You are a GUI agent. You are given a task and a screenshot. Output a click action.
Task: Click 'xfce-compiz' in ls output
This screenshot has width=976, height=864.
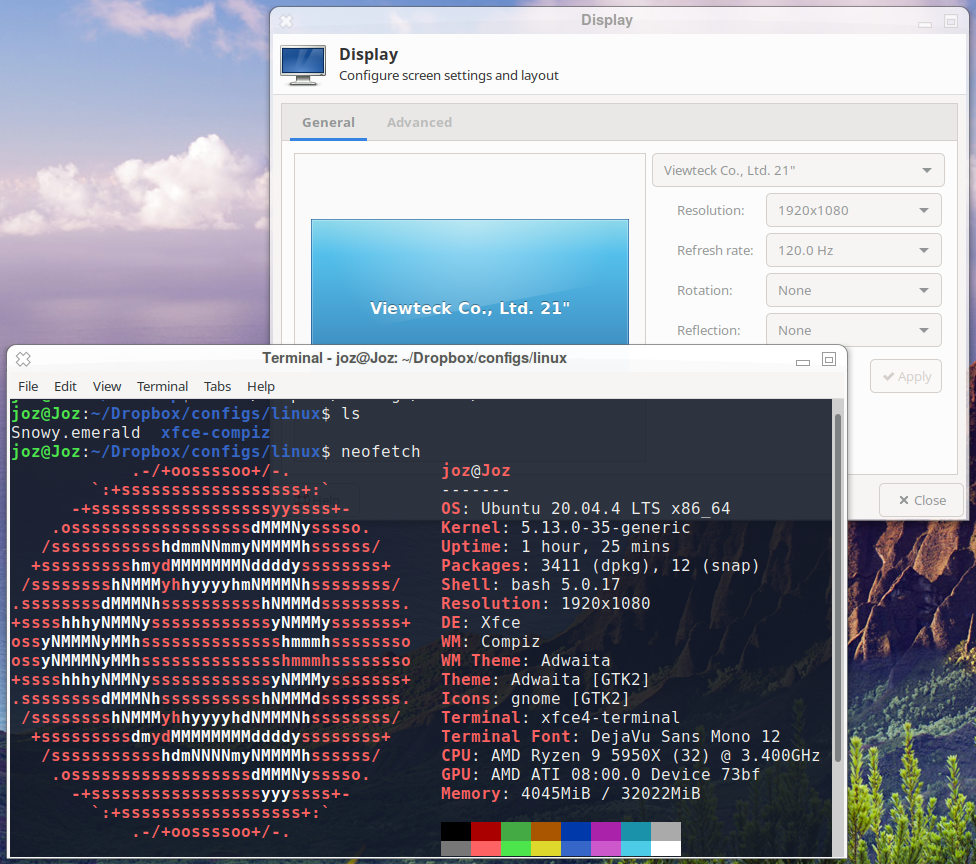[x=215, y=433]
